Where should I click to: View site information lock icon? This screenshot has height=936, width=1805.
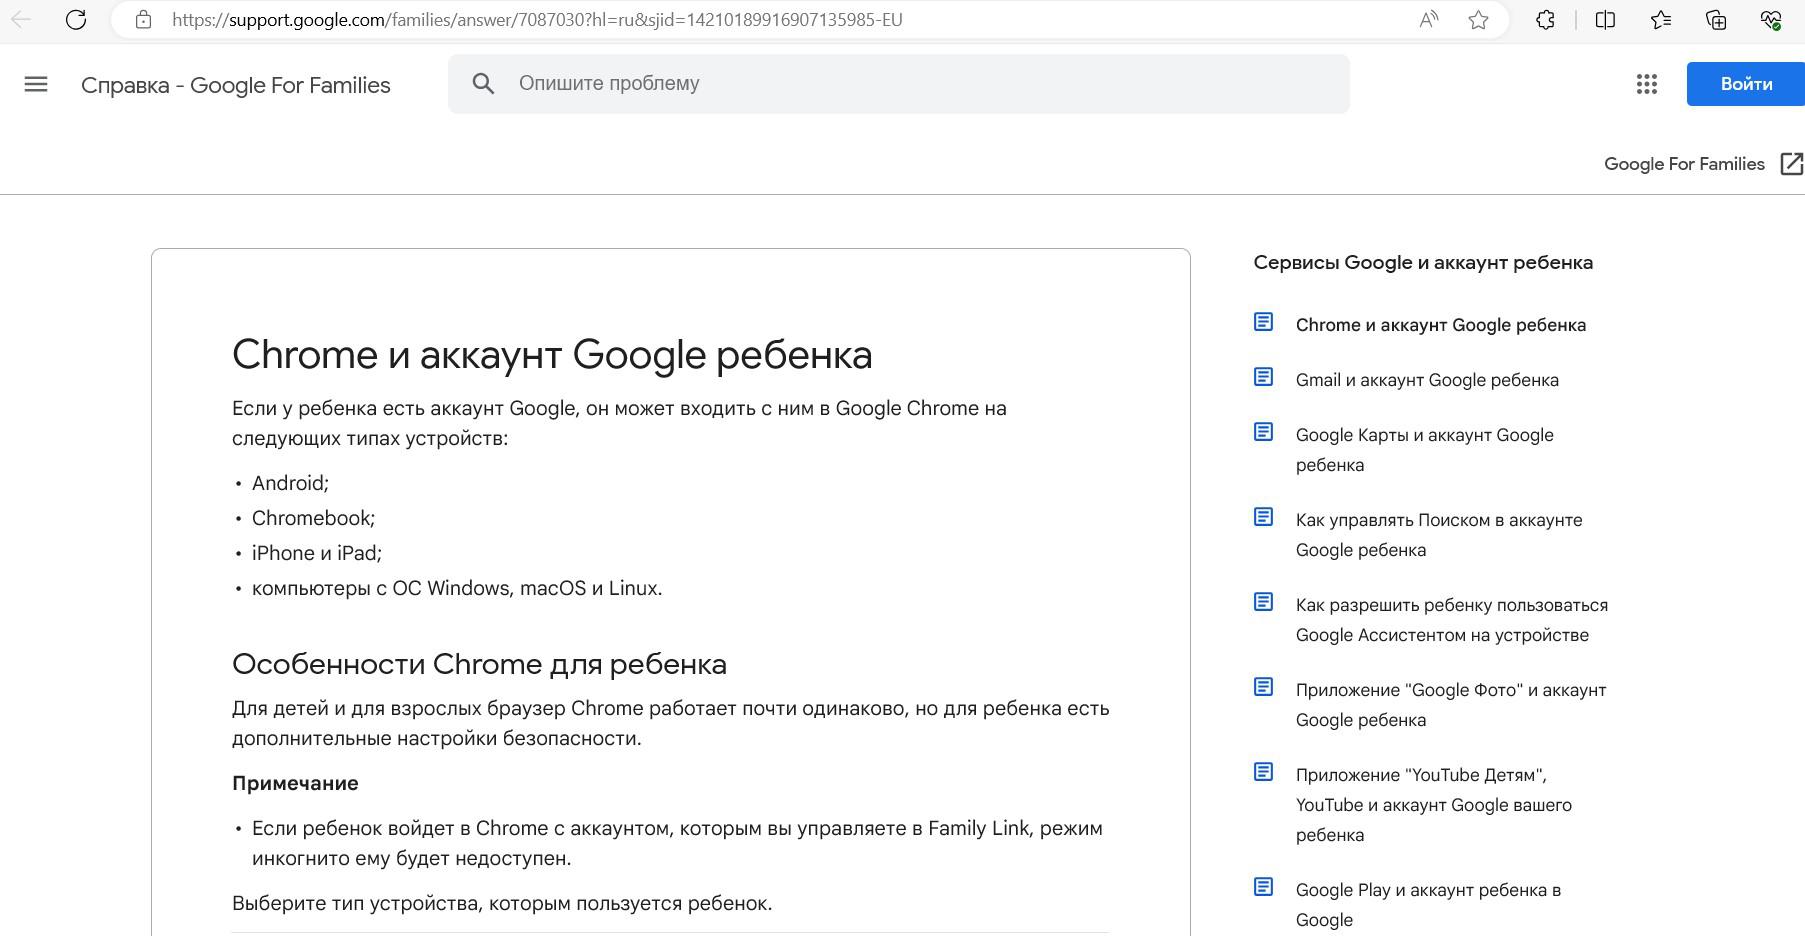tap(143, 20)
